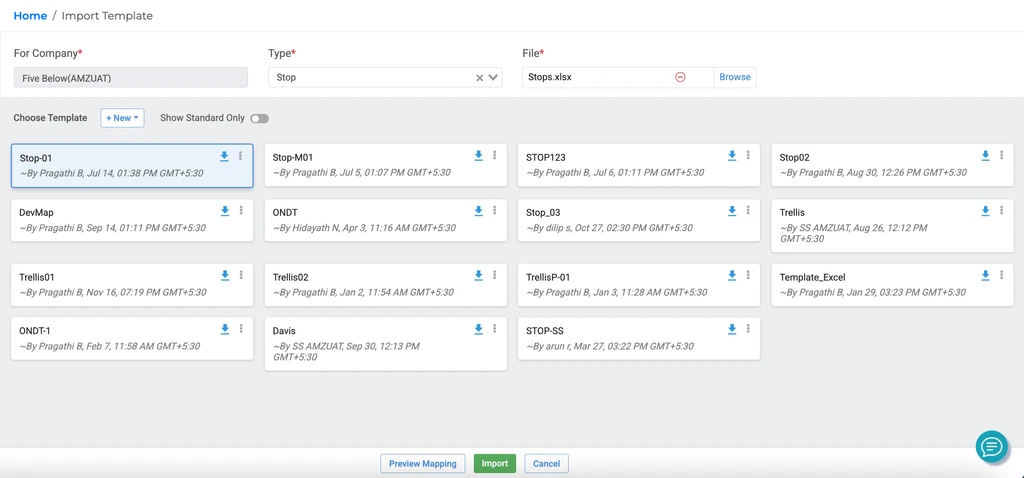Download the STOP123 template
Viewport: 1024px width, 478px height.
(732, 156)
